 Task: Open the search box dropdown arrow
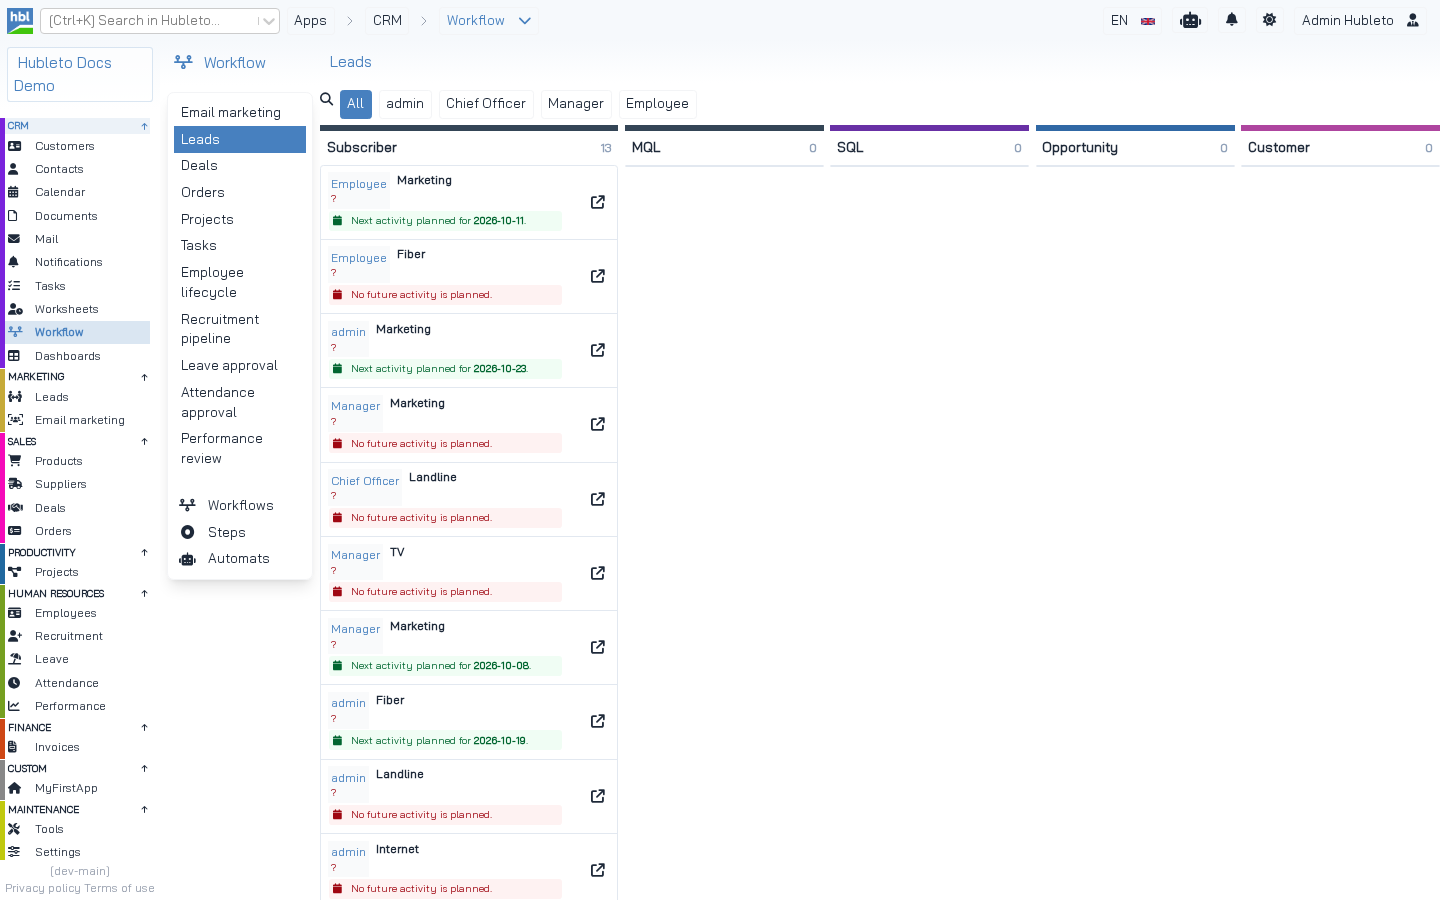(x=268, y=21)
